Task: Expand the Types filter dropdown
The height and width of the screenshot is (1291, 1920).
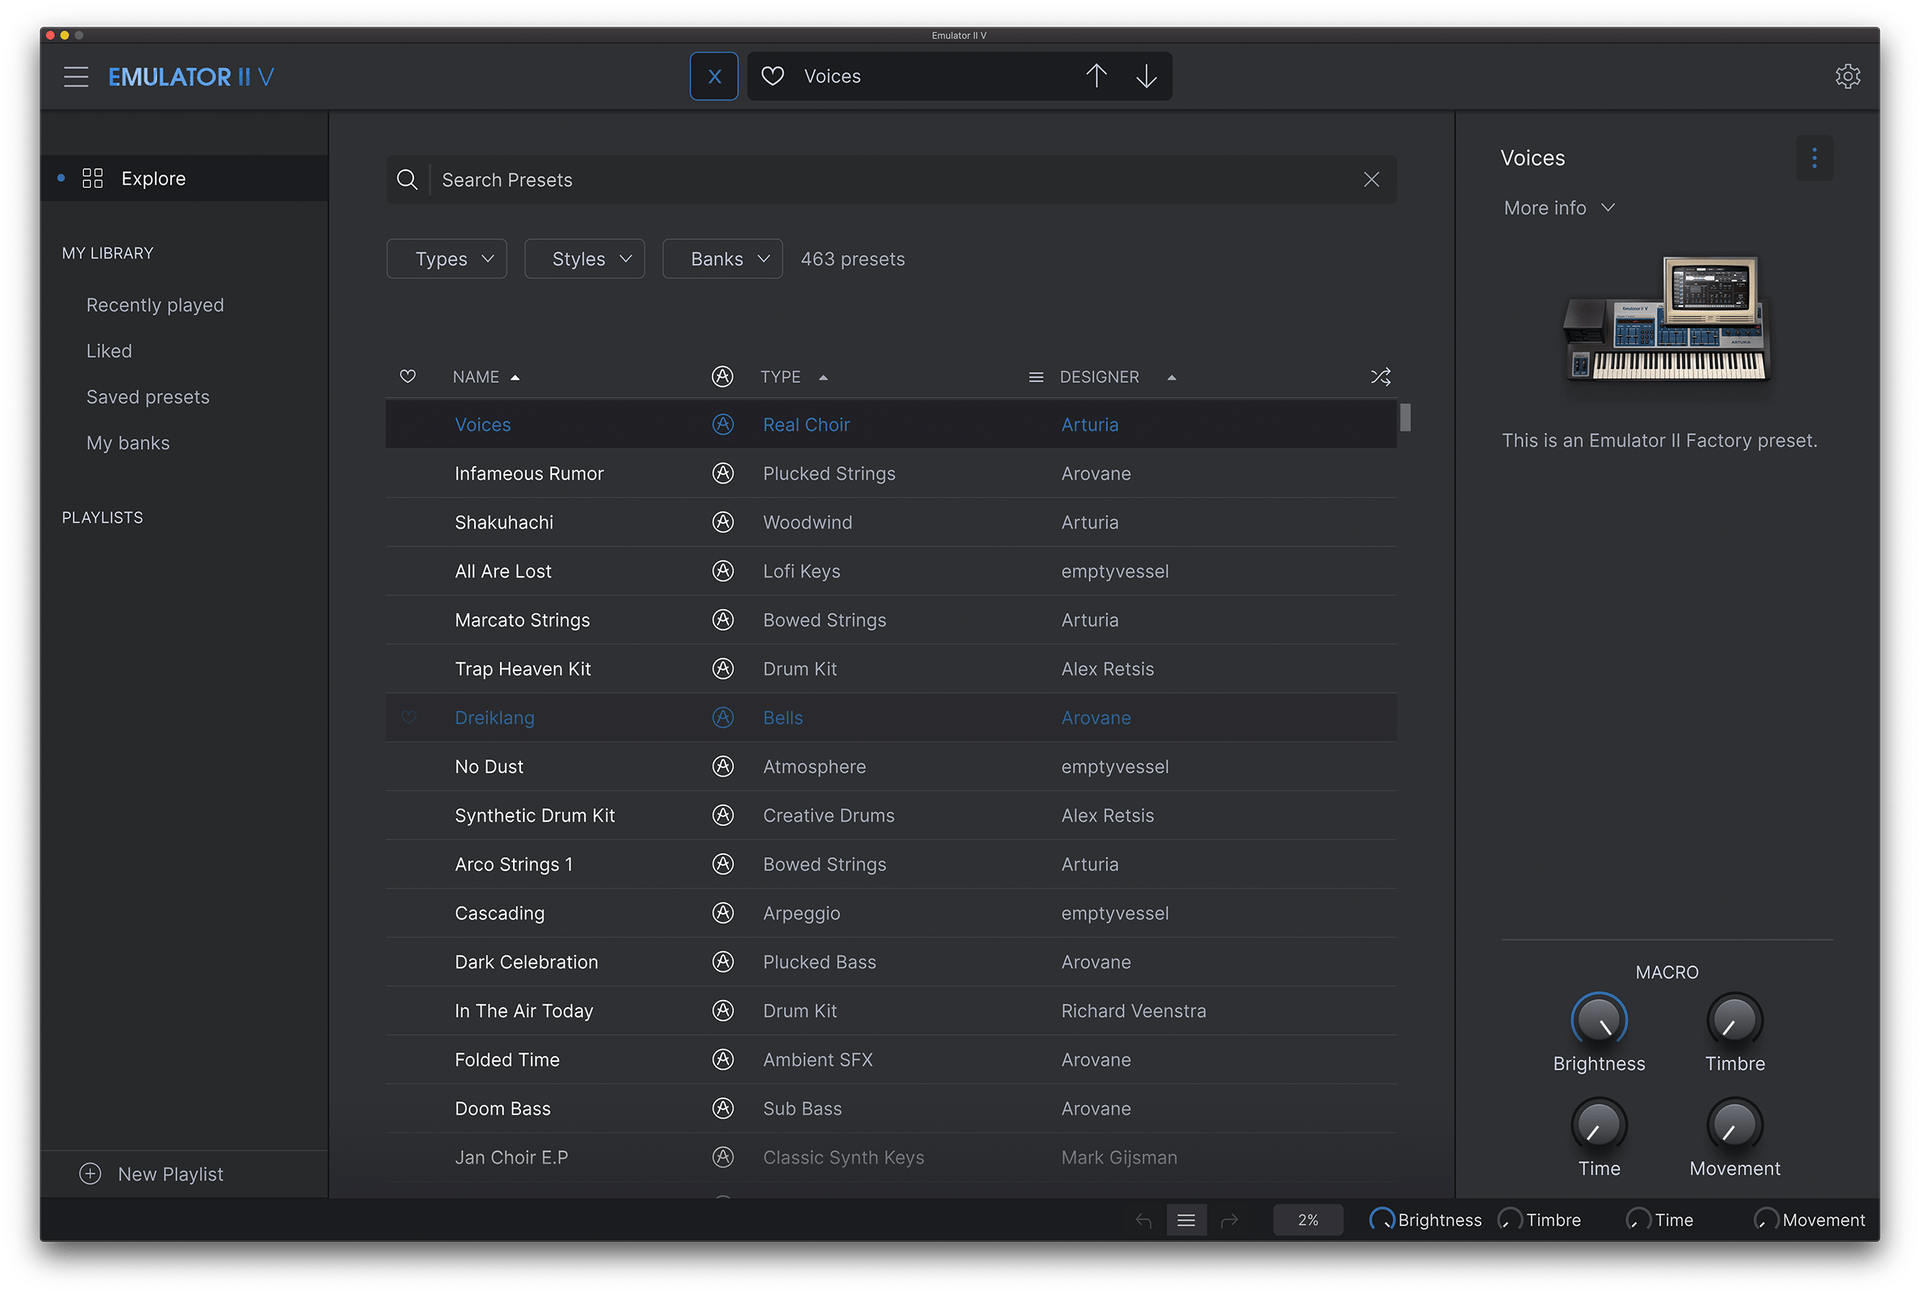Action: point(447,259)
